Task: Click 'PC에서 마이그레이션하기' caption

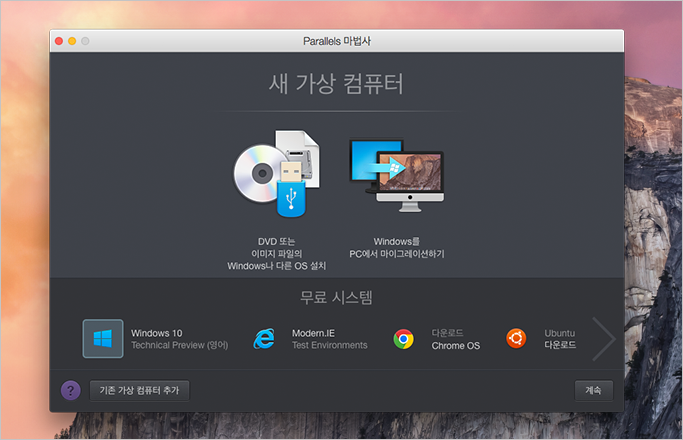Action: point(397,254)
